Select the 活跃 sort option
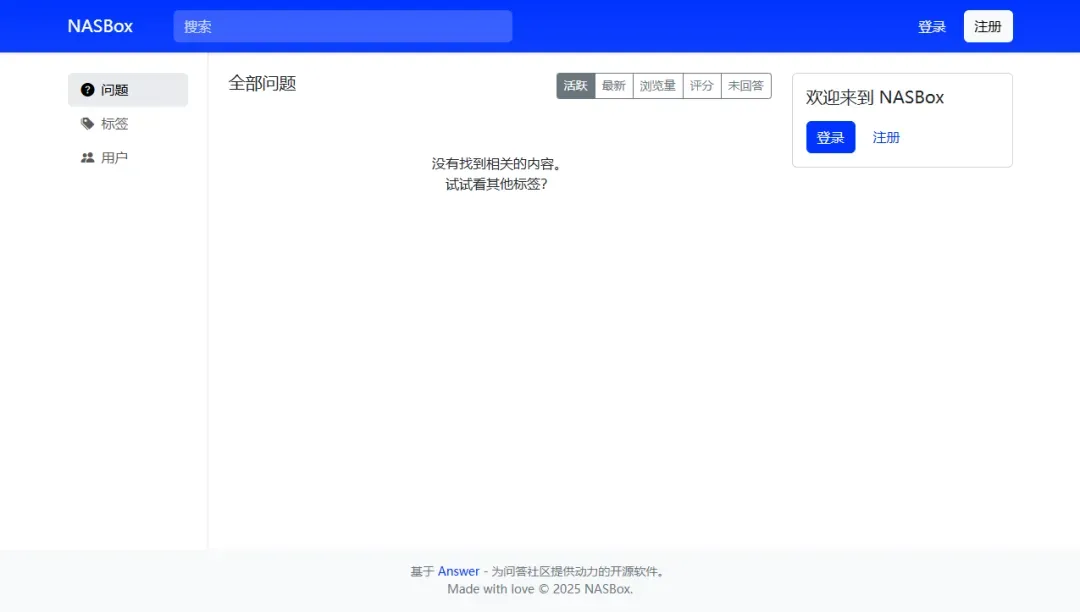This screenshot has height=612, width=1080. point(576,86)
